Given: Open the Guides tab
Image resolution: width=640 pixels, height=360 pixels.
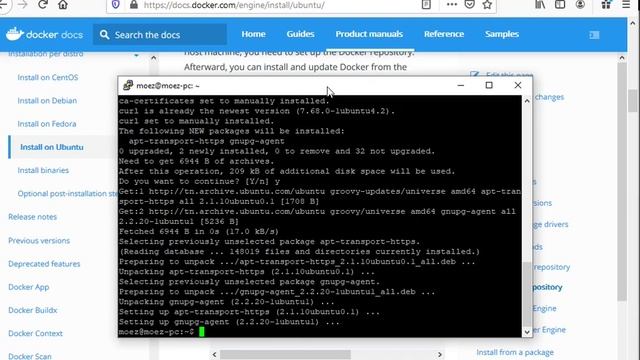Looking at the screenshot, I should click(x=300, y=34).
